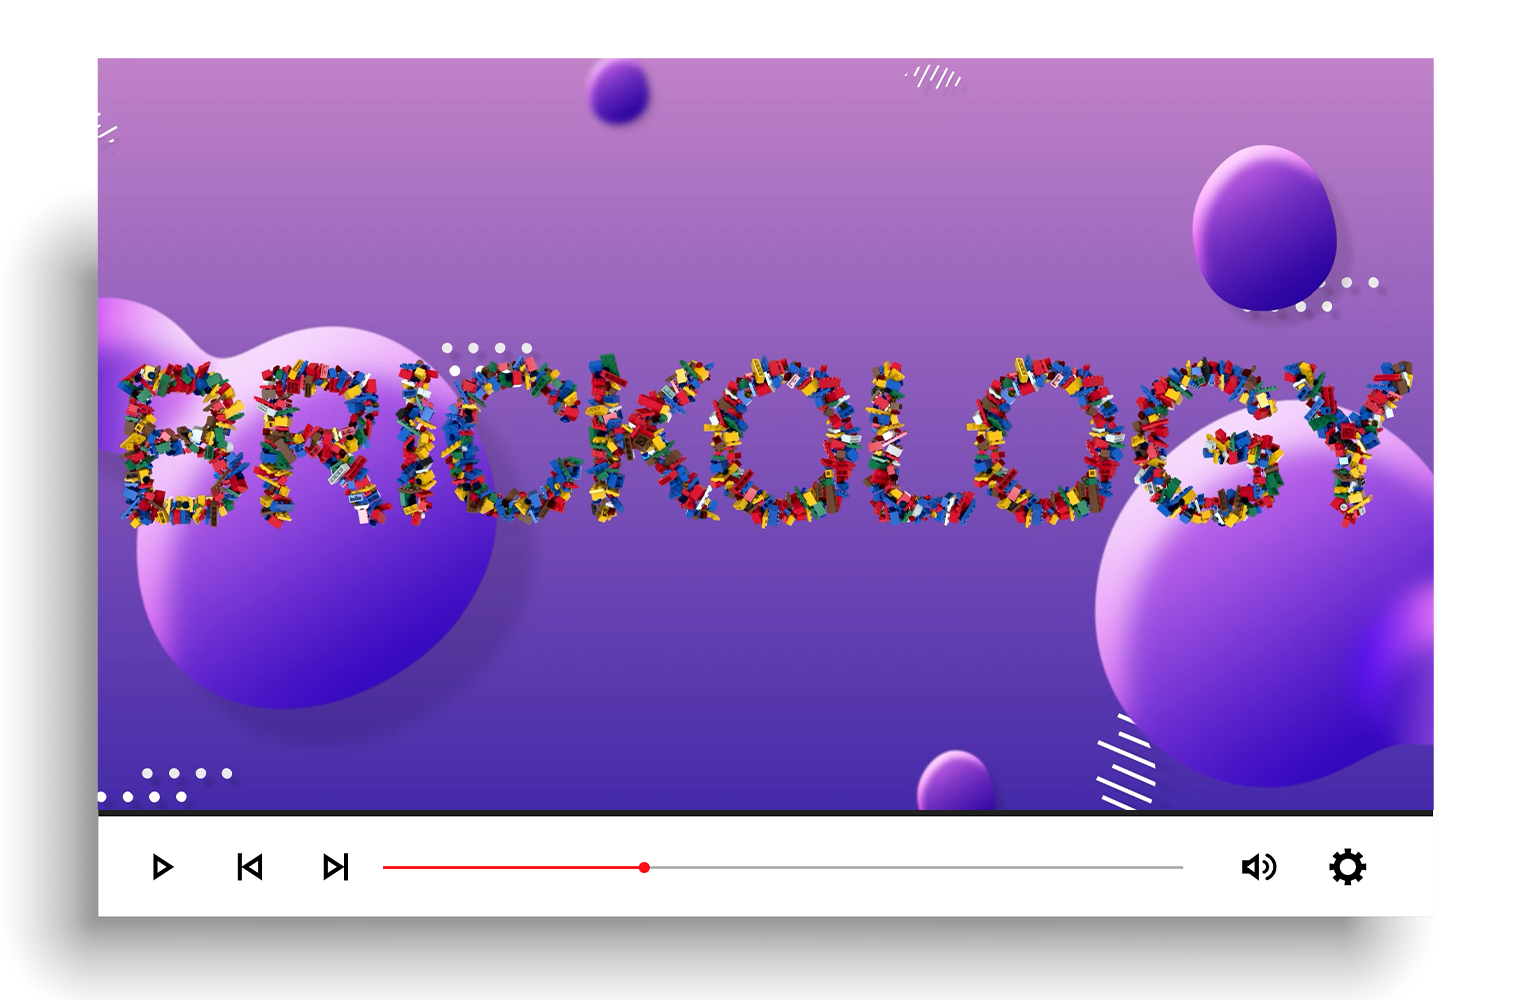Mute audio with the speaker icon
The image size is (1531, 1000).
(1258, 867)
